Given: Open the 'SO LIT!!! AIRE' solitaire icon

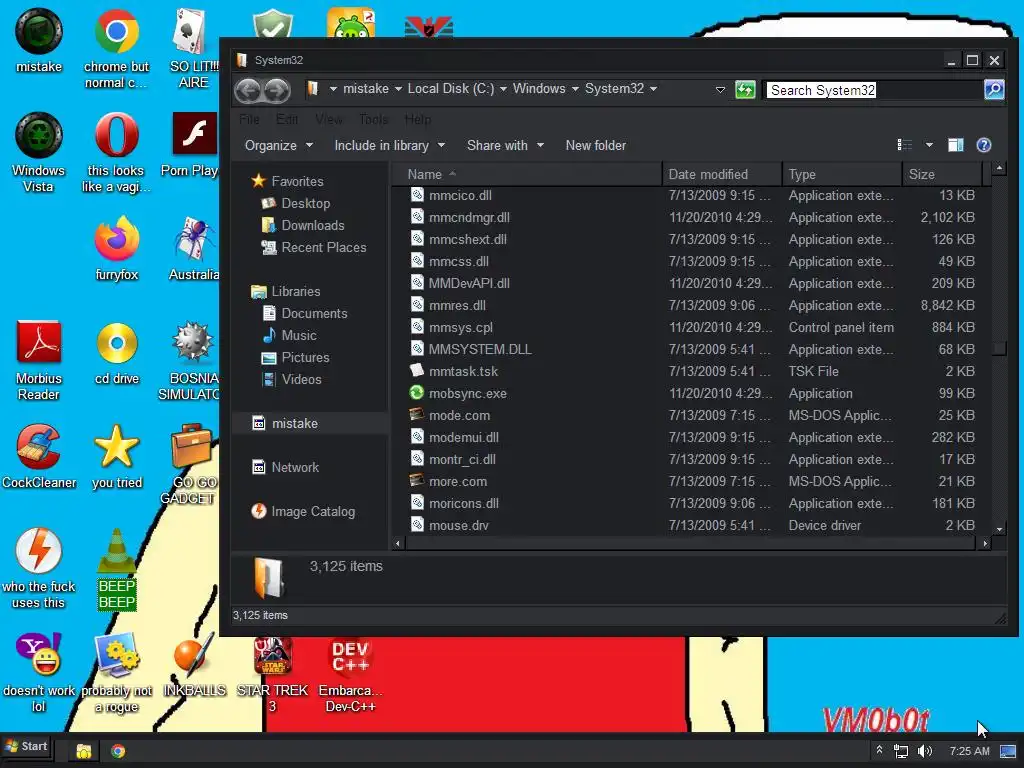Looking at the screenshot, I should (193, 47).
